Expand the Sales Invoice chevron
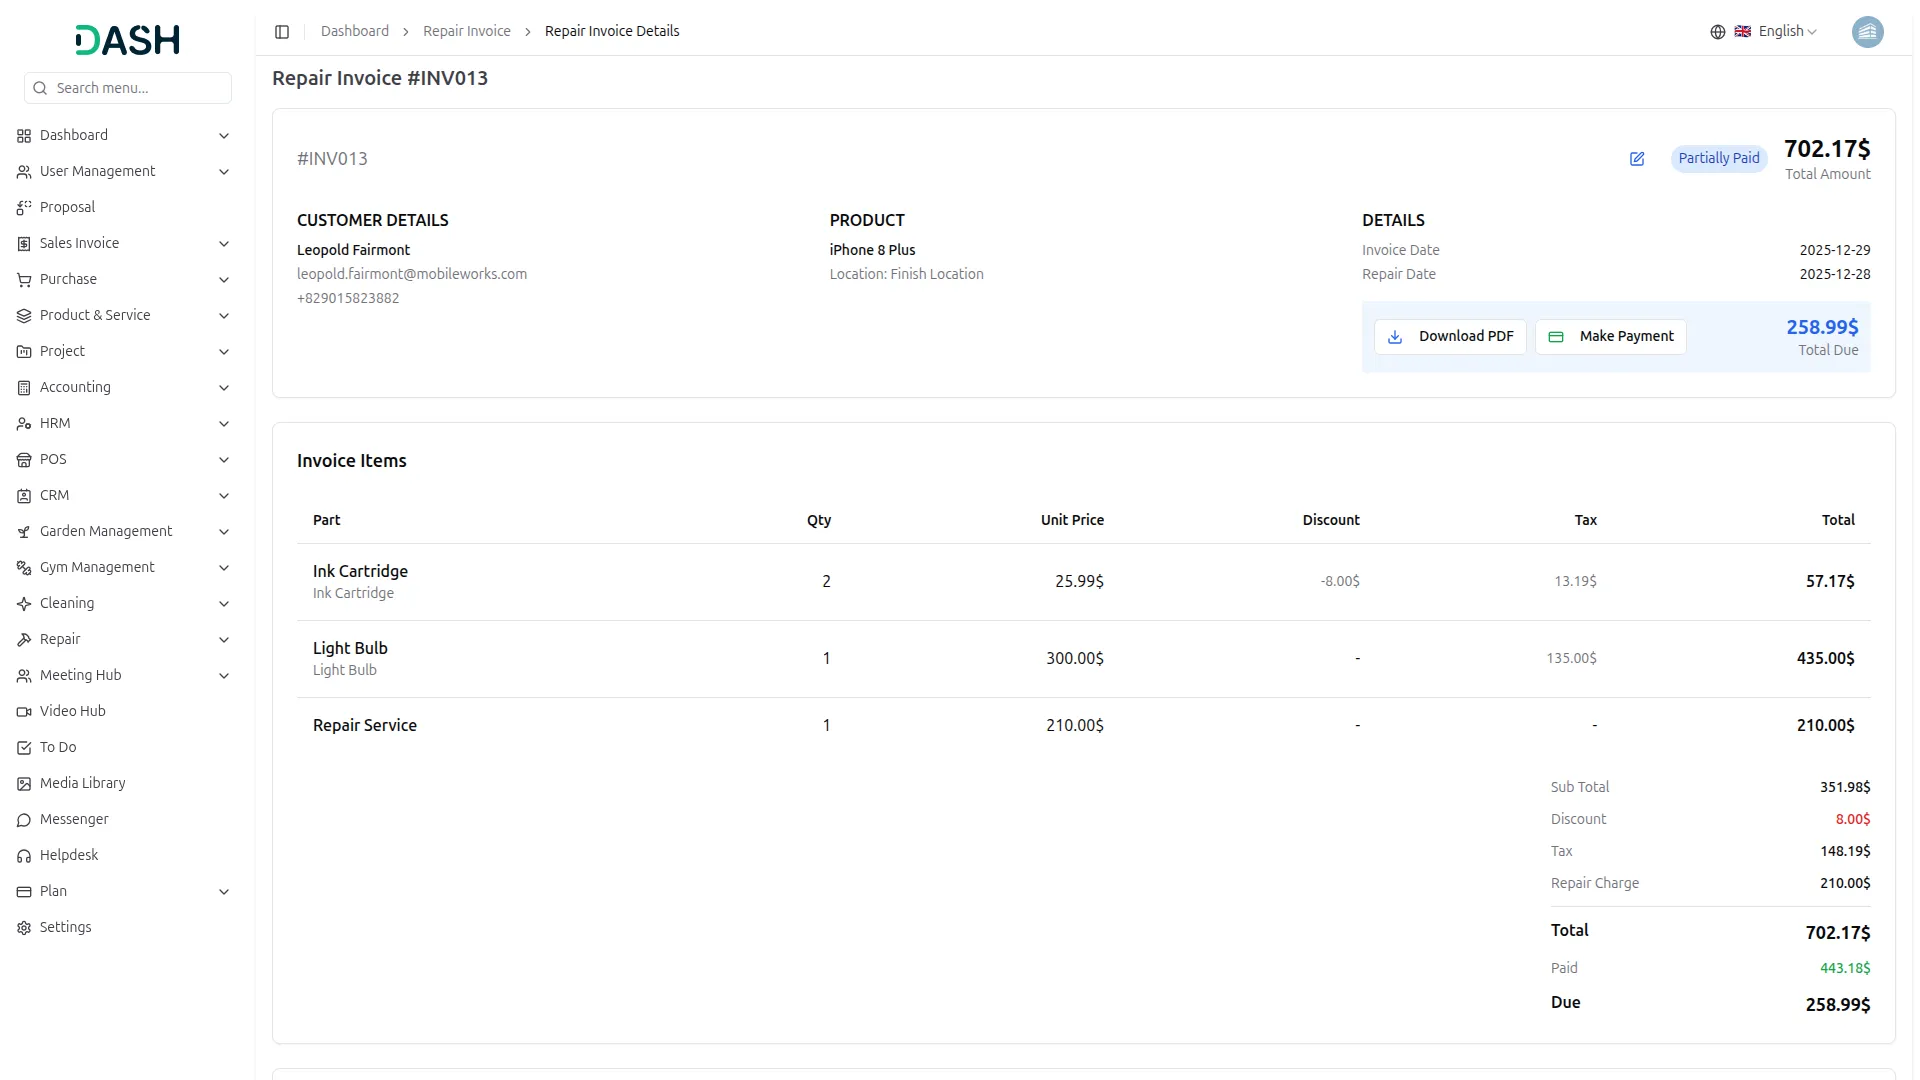Image resolution: width=1920 pixels, height=1080 pixels. point(224,244)
